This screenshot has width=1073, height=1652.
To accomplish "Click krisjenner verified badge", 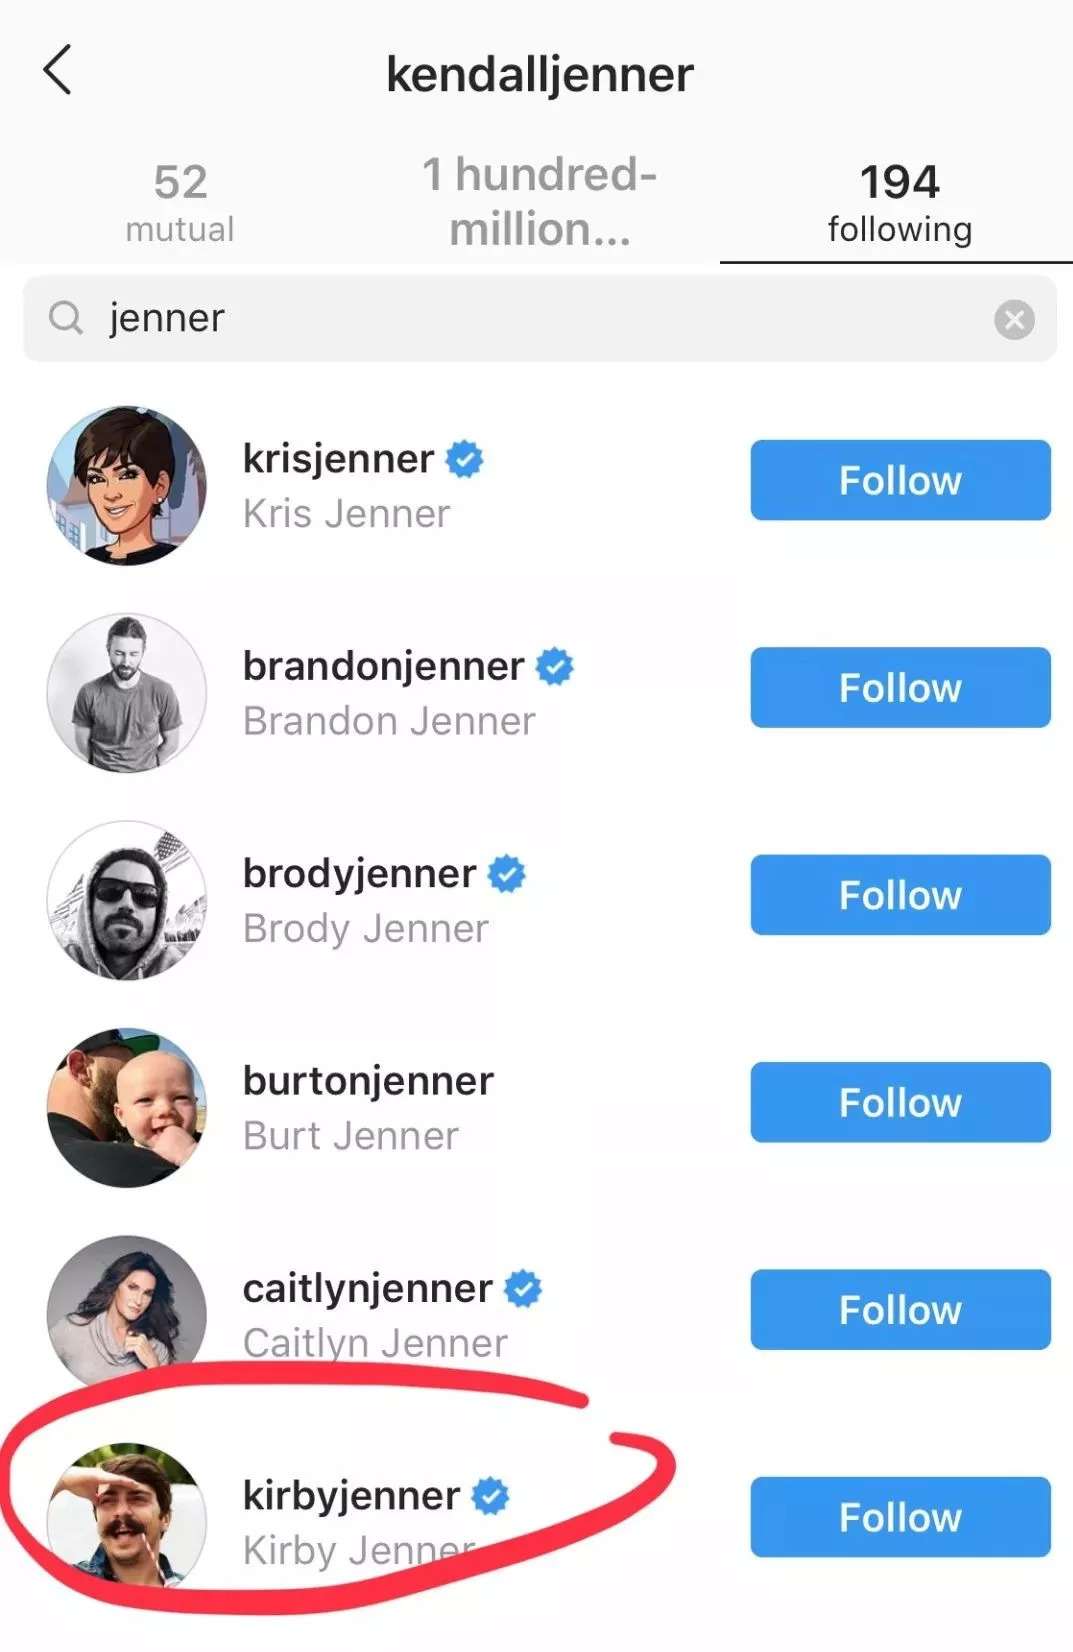I will coord(464,459).
